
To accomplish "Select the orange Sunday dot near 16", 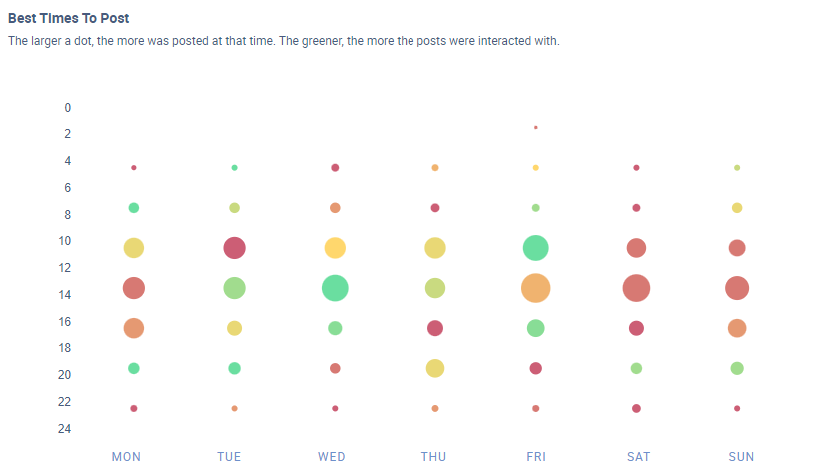I will [x=737, y=328].
